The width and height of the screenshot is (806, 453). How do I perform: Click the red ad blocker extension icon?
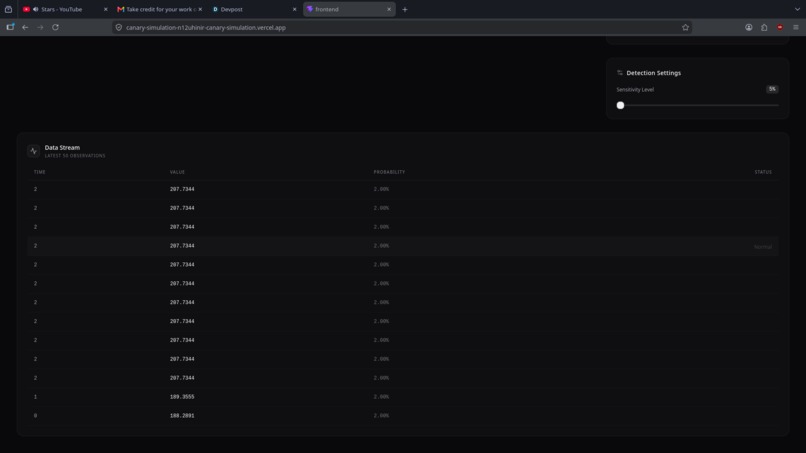pyautogui.click(x=780, y=27)
